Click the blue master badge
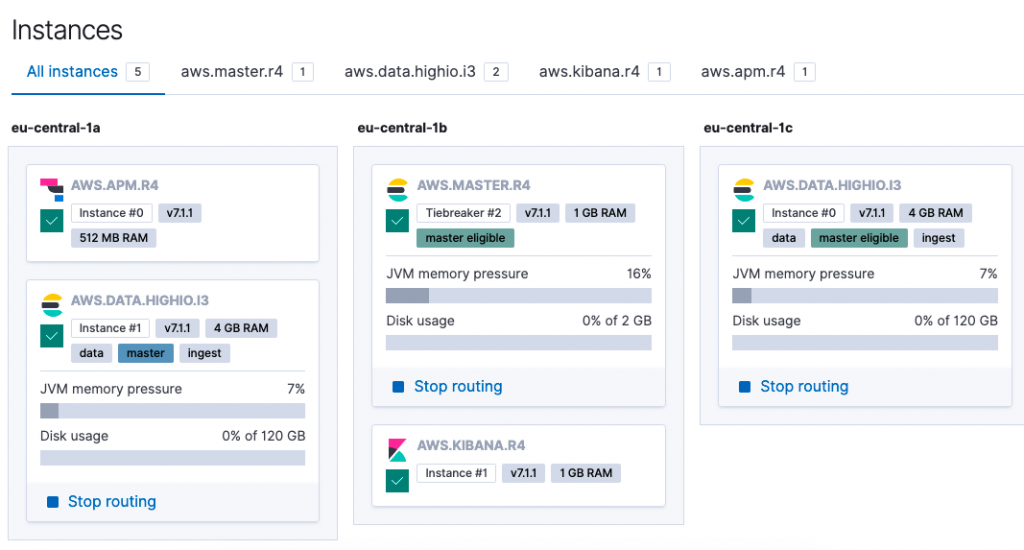The height and width of the screenshot is (550, 1024). pos(146,353)
